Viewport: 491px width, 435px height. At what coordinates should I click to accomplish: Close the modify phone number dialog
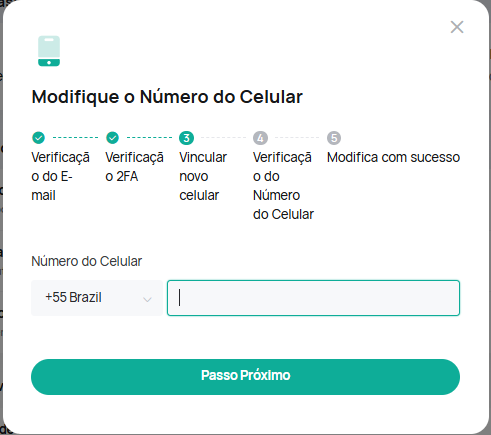coord(457,27)
